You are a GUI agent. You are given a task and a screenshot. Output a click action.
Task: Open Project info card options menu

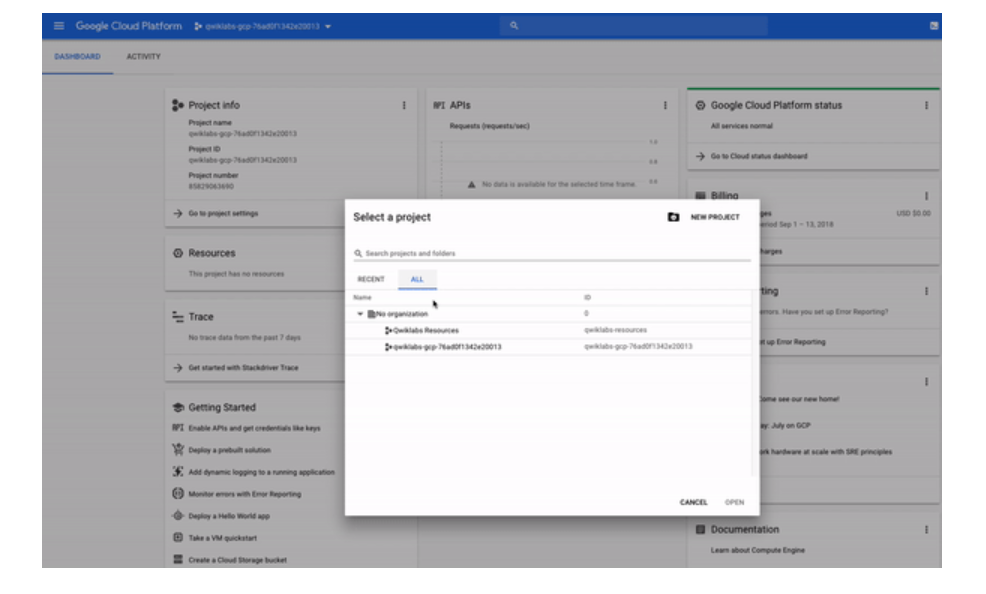[x=404, y=106]
